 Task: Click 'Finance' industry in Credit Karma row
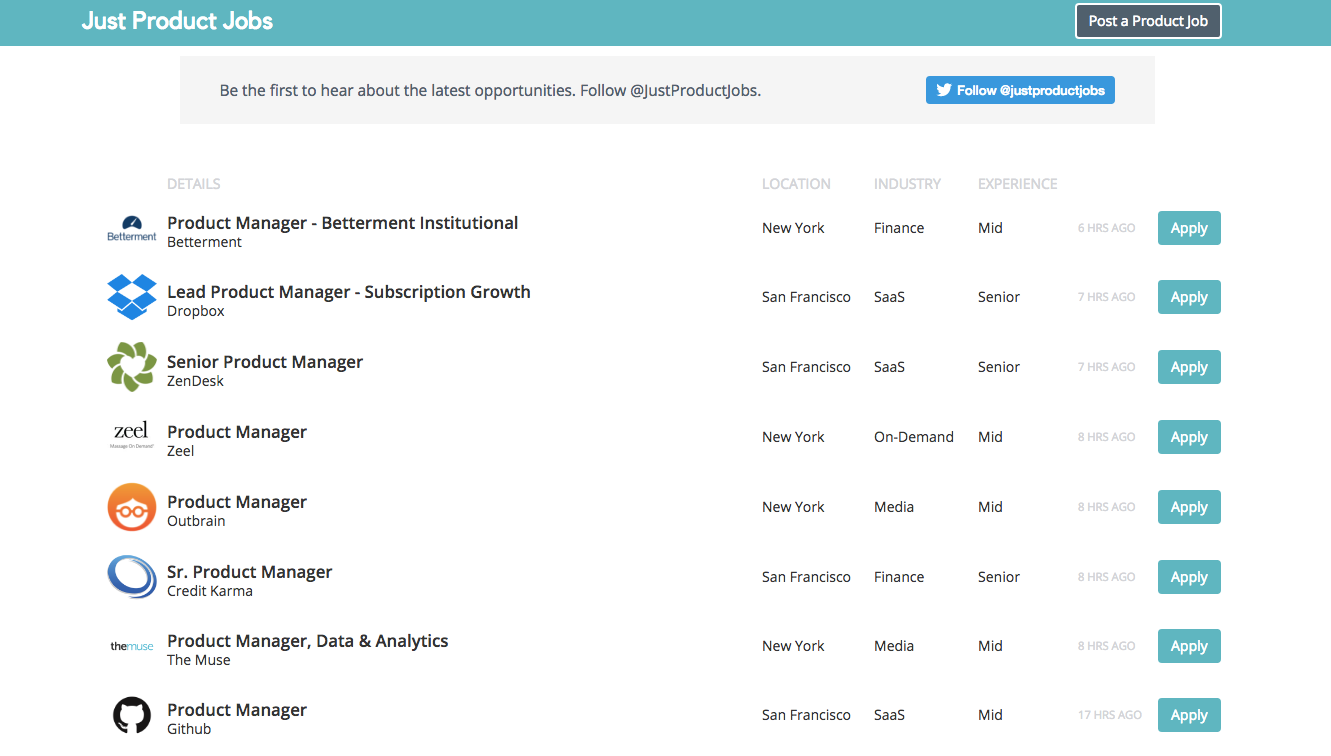click(899, 577)
